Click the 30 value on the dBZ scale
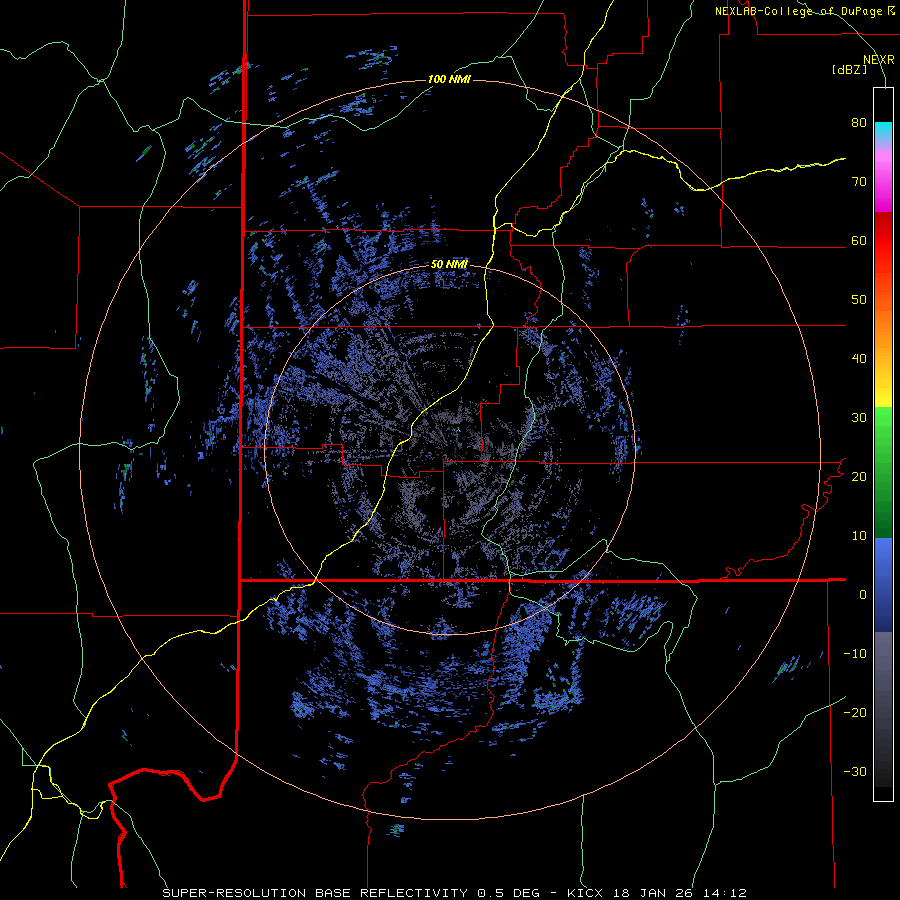The image size is (900, 900). click(859, 418)
